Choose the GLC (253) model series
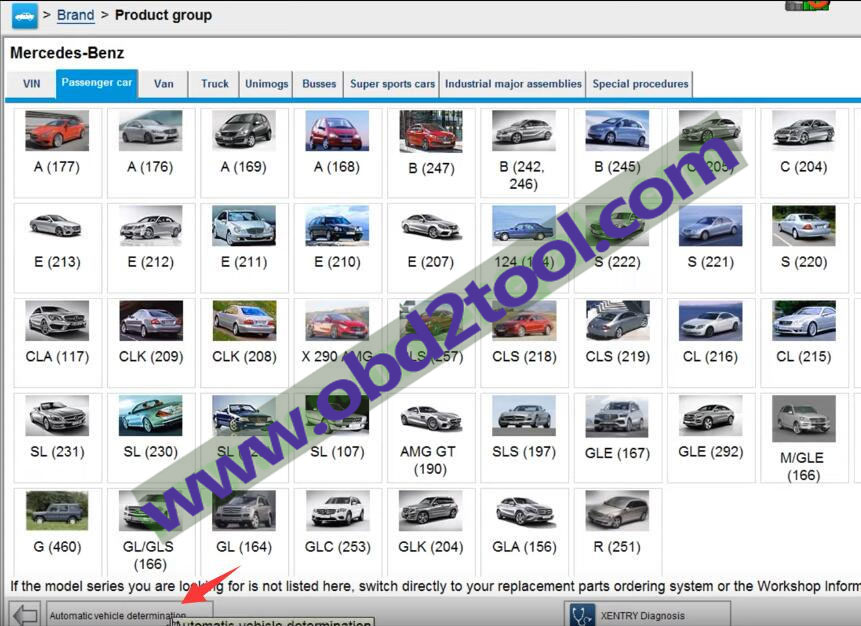Image resolution: width=861 pixels, height=626 pixels. 338,532
